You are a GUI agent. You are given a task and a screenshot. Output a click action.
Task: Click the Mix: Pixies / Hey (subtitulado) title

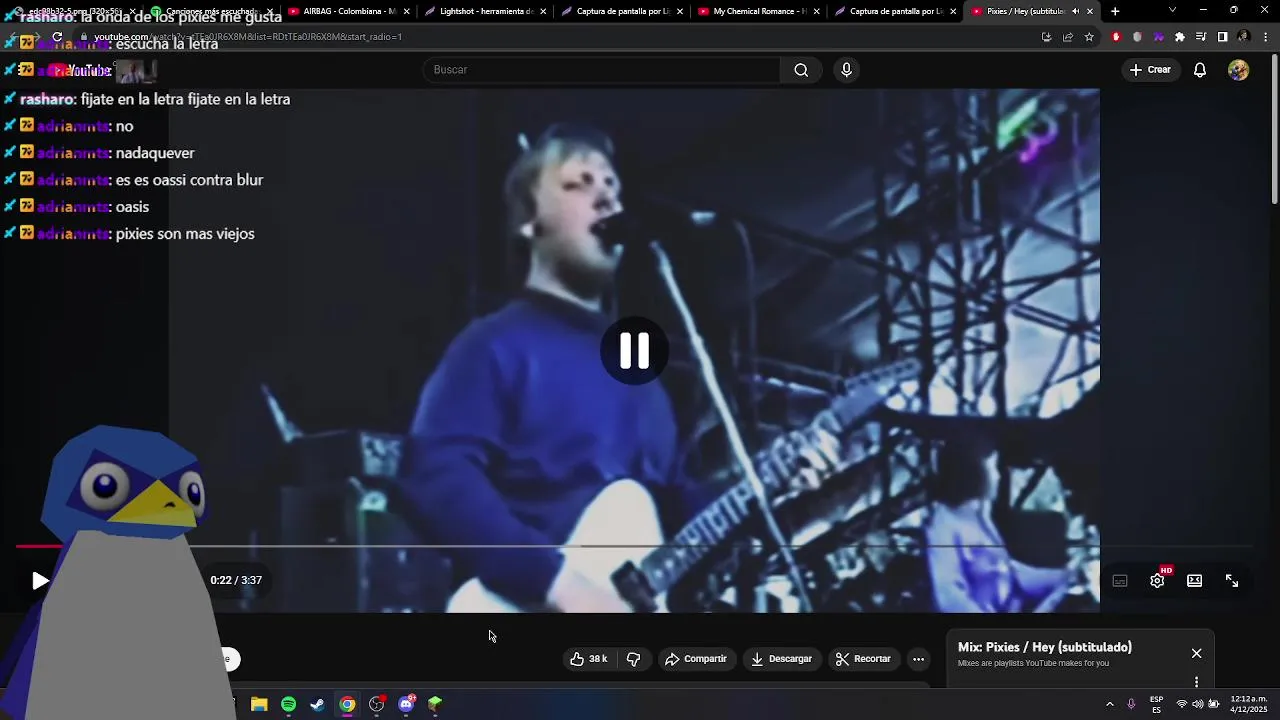tap(1044, 647)
